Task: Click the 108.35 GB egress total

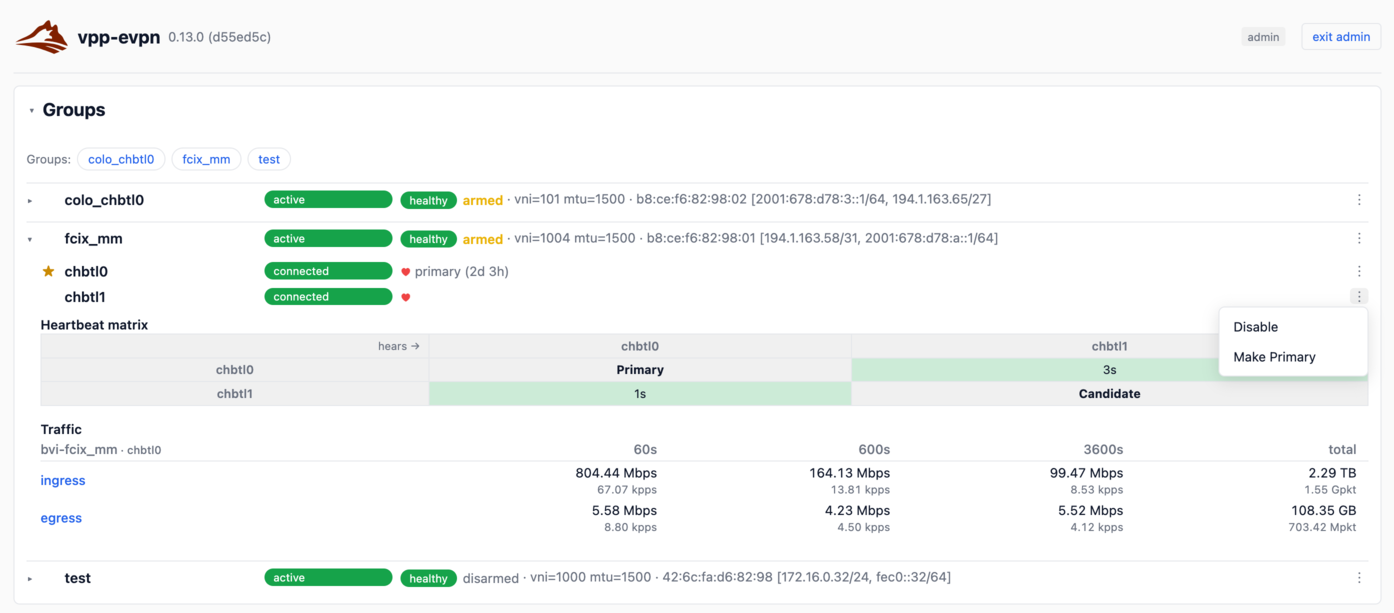Action: pyautogui.click(x=1322, y=511)
